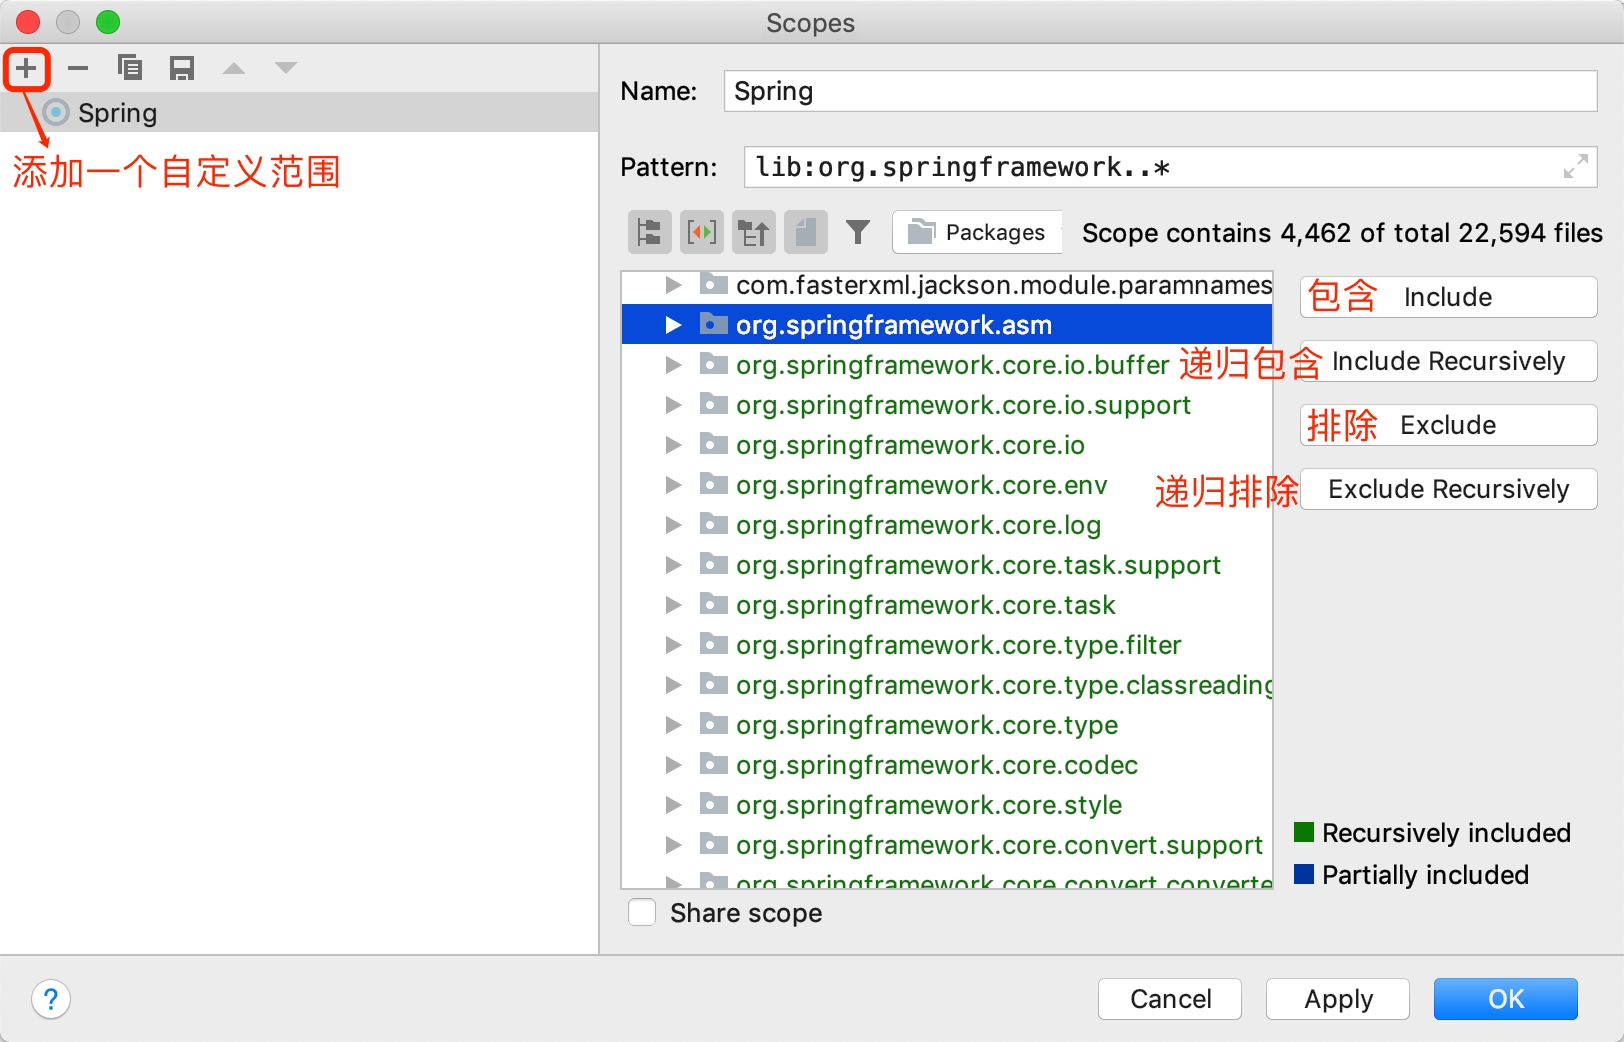Expand the pattern field editor icon
Image resolution: width=1624 pixels, height=1042 pixels.
pos(1575,167)
